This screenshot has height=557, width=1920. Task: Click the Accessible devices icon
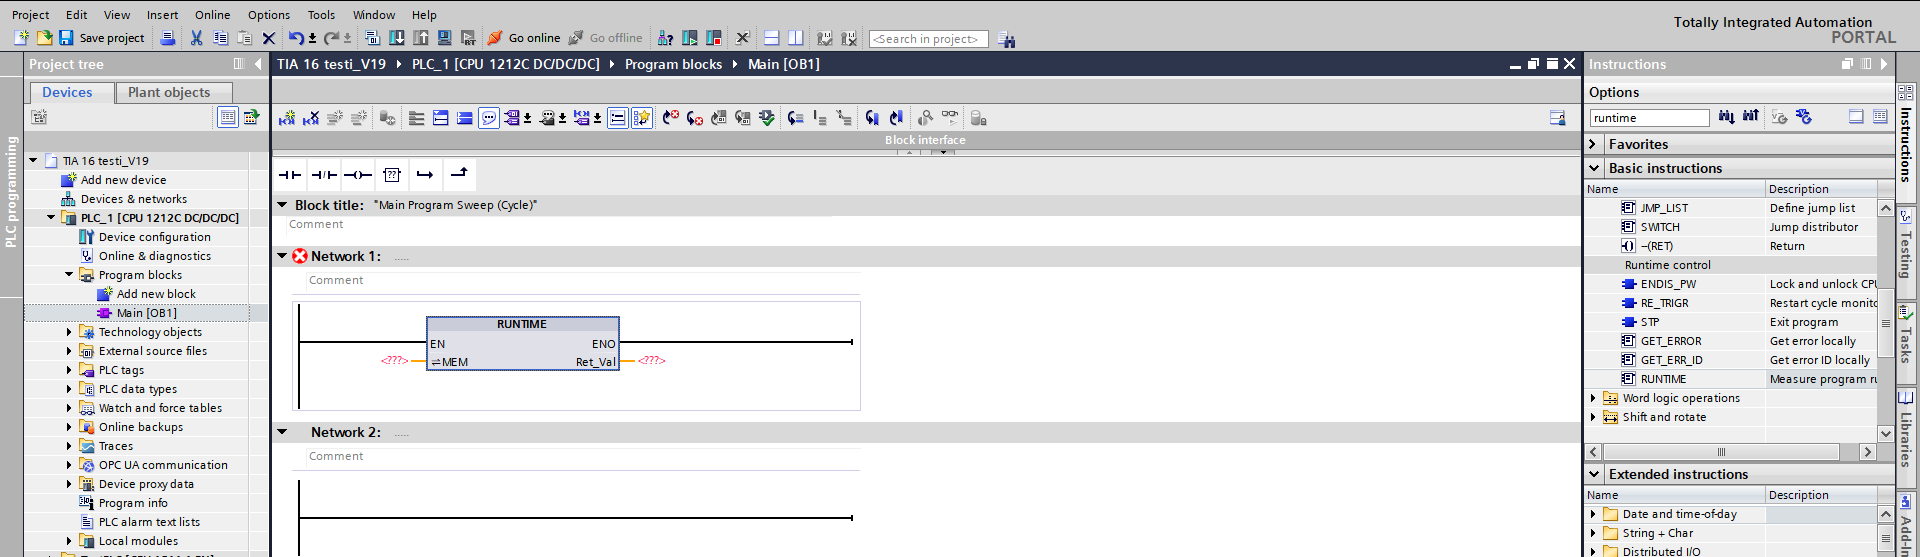click(x=665, y=38)
